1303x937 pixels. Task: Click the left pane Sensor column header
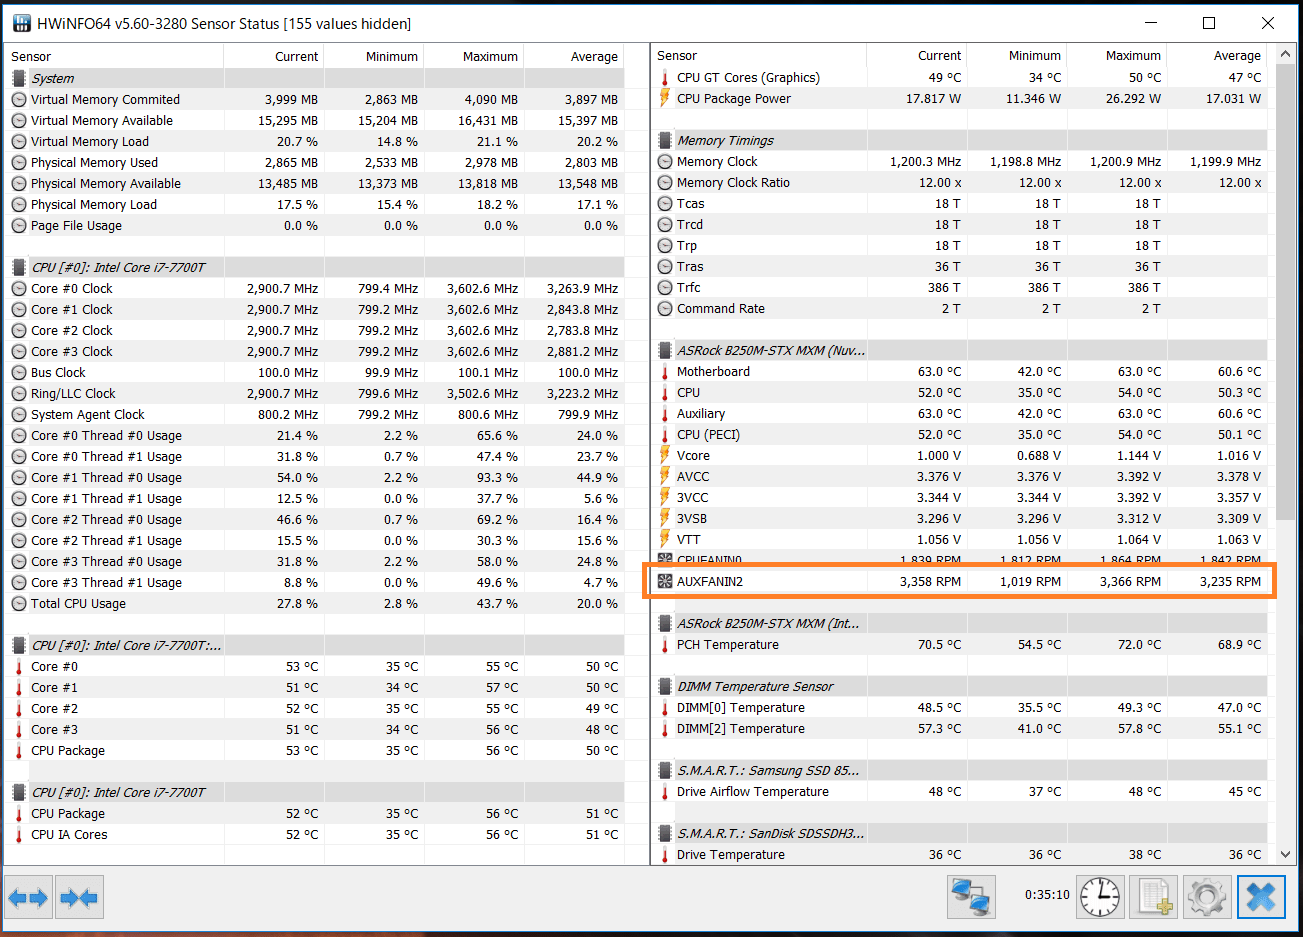point(114,56)
